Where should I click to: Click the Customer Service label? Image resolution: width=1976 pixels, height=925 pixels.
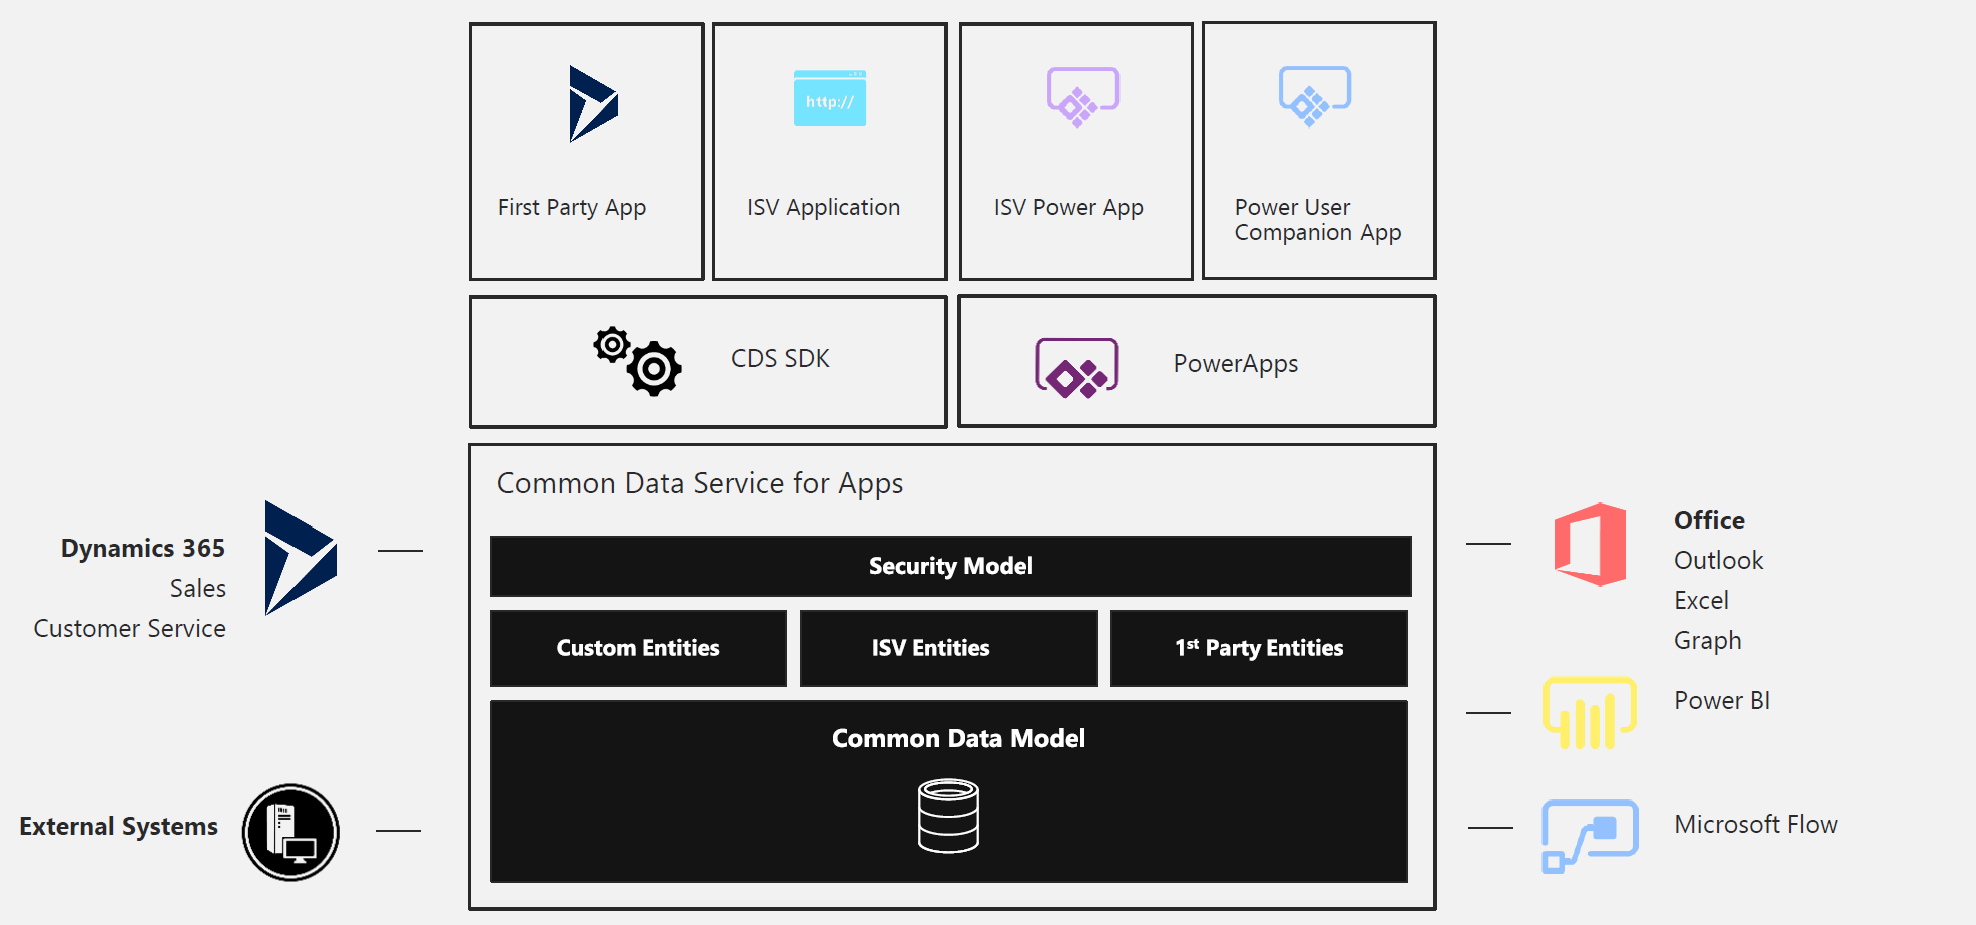click(129, 628)
